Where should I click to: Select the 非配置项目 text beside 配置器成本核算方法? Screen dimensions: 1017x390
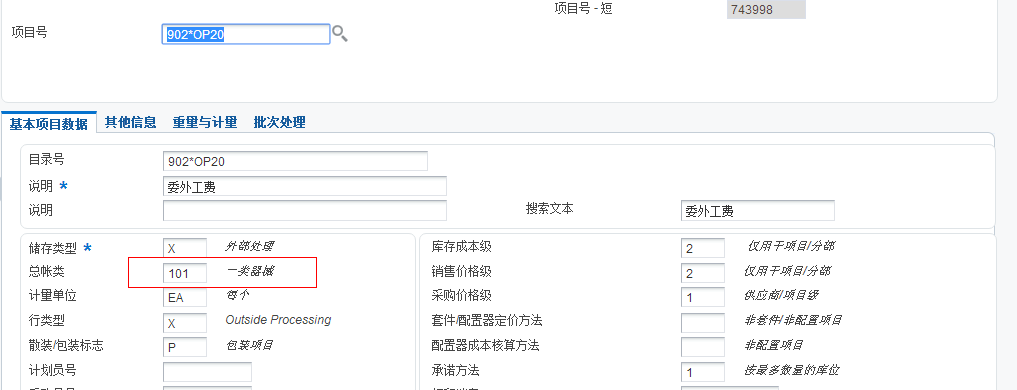[x=775, y=345]
